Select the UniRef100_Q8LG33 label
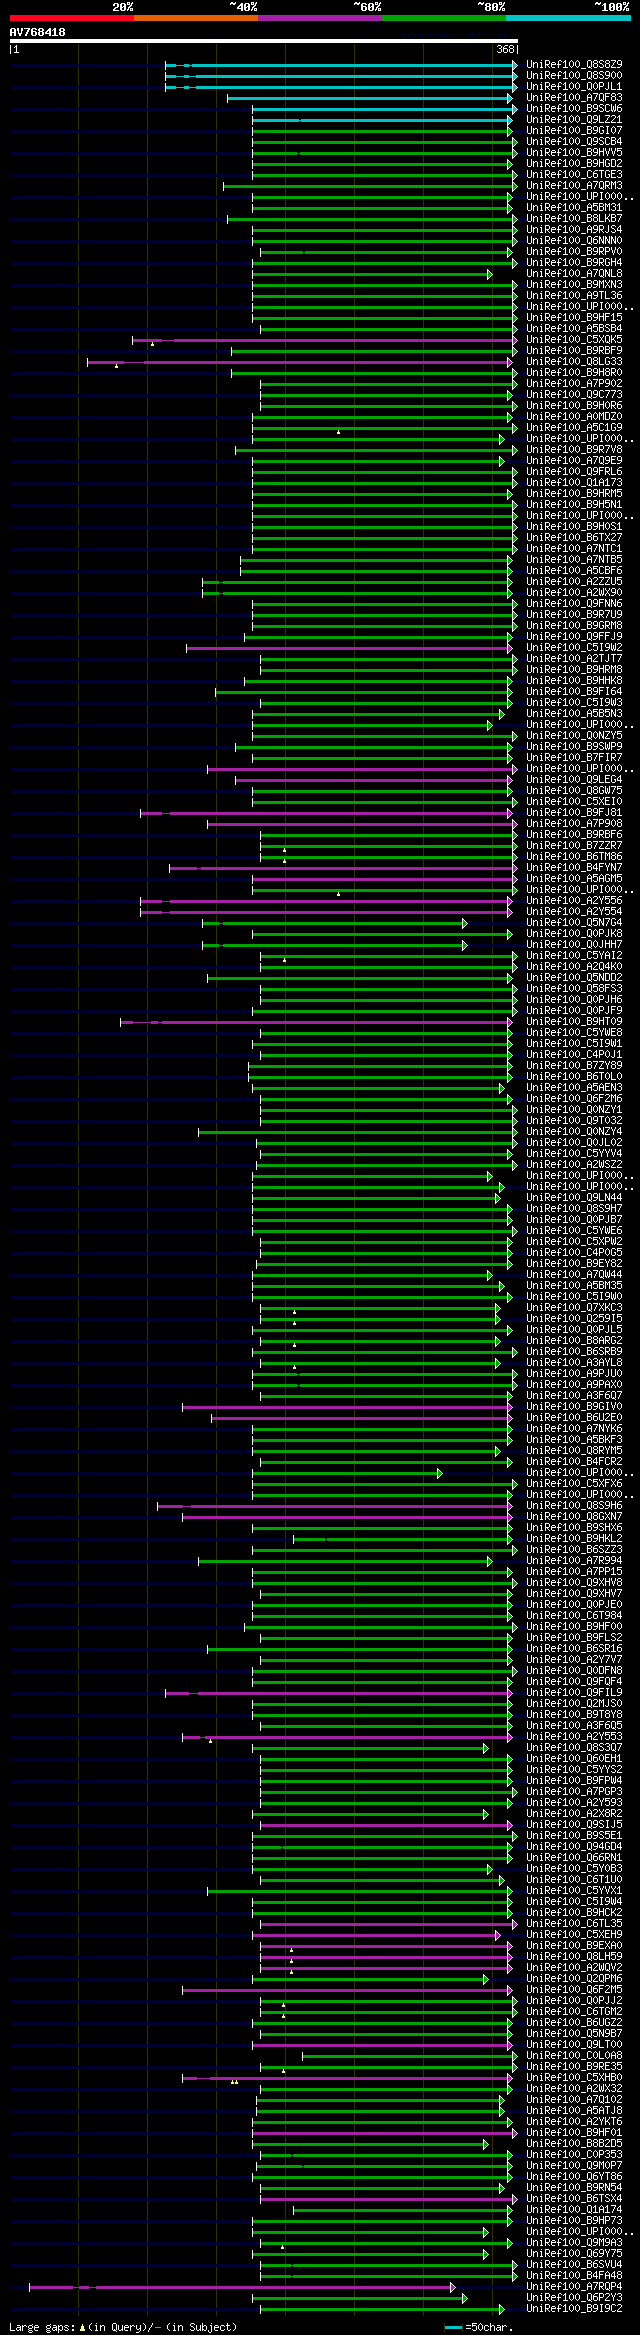 [574, 361]
